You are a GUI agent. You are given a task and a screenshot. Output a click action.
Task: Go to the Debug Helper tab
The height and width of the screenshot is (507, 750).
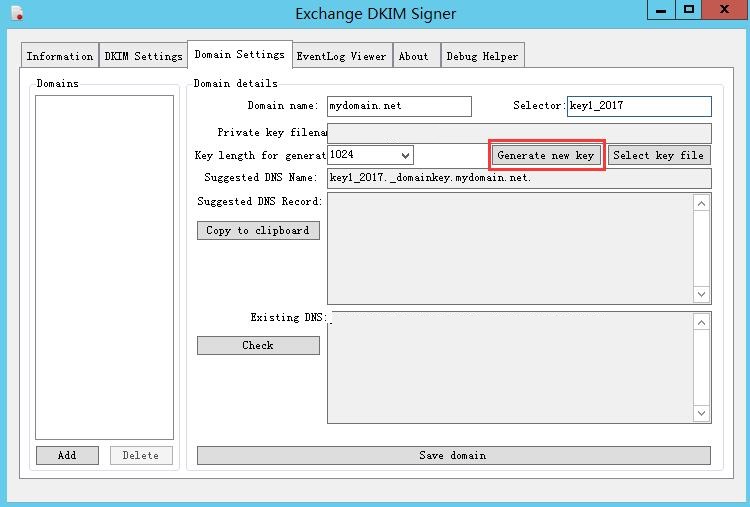click(481, 56)
